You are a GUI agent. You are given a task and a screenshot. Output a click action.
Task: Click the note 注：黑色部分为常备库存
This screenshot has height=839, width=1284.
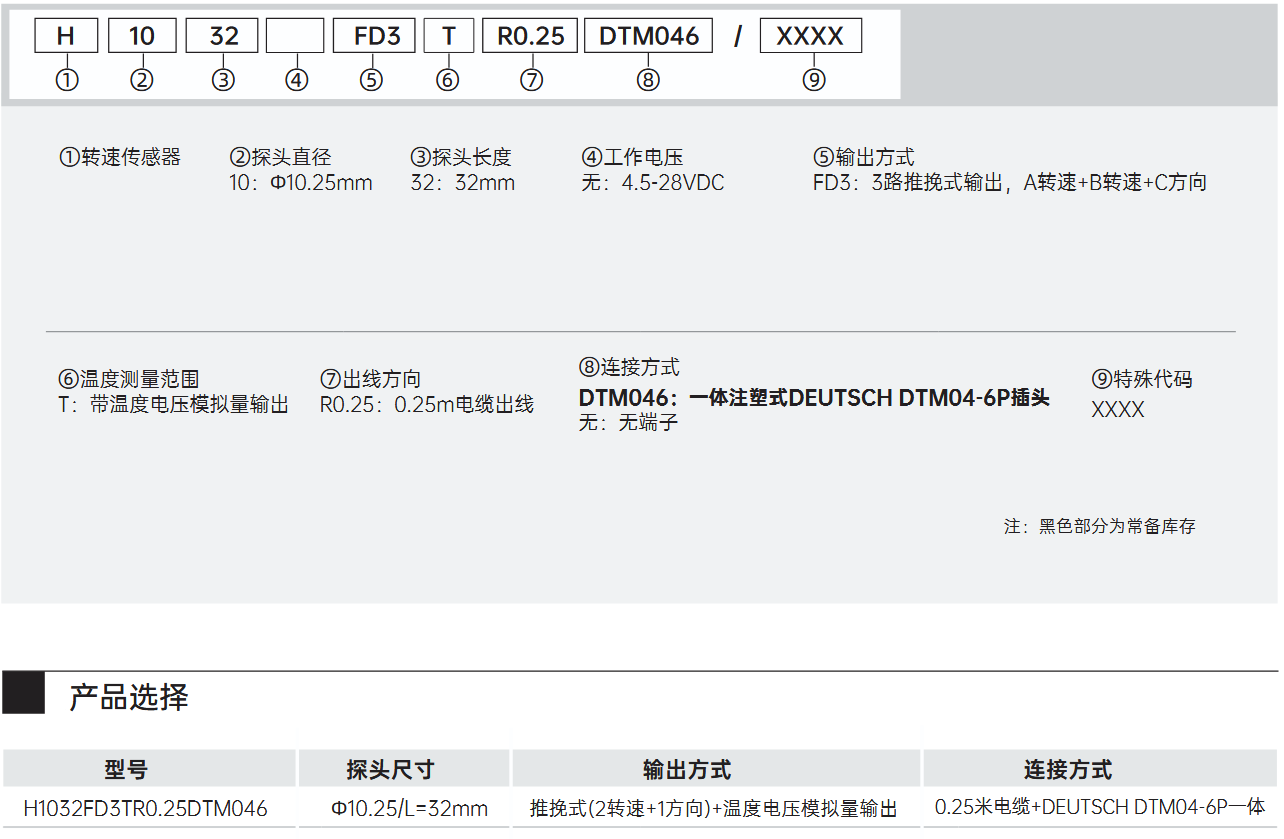point(1099,526)
